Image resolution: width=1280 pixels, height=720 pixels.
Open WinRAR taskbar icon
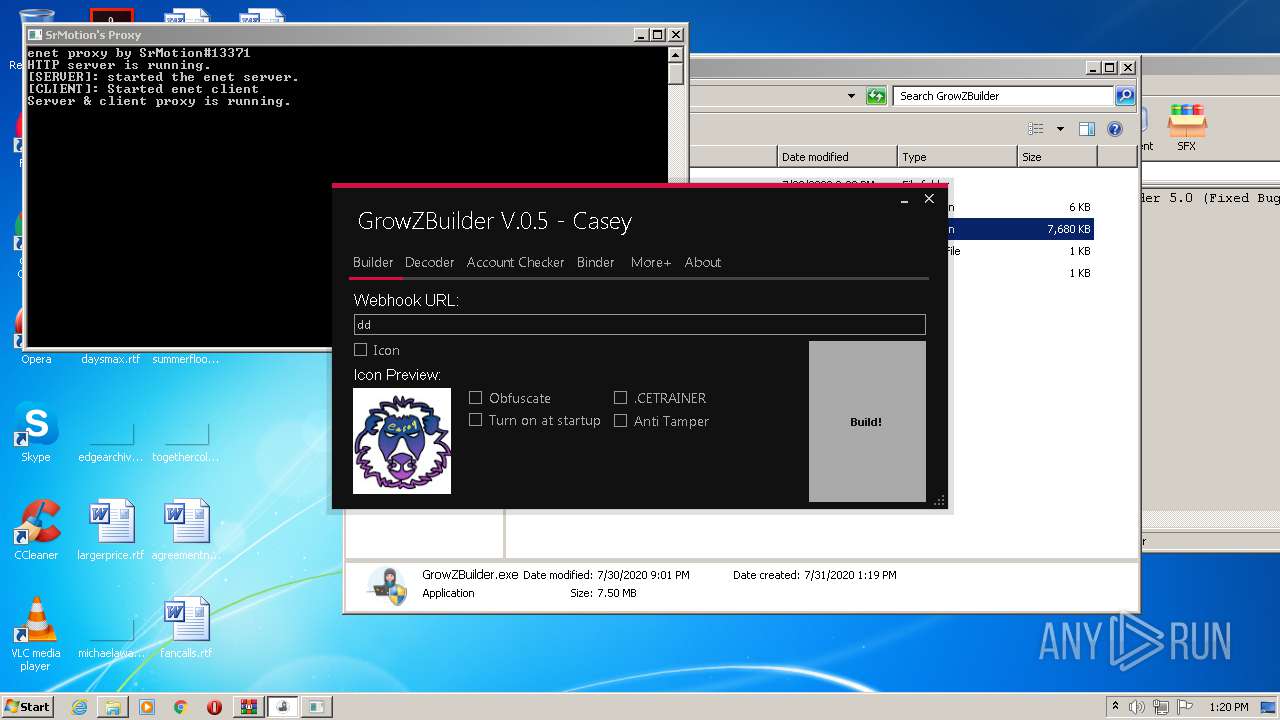coord(248,707)
